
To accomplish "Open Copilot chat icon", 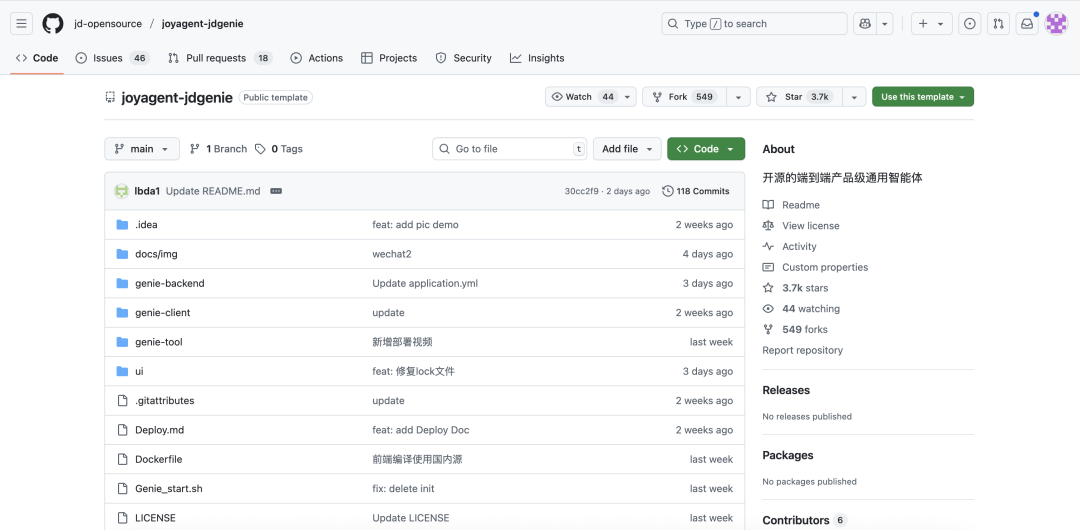I will (865, 23).
